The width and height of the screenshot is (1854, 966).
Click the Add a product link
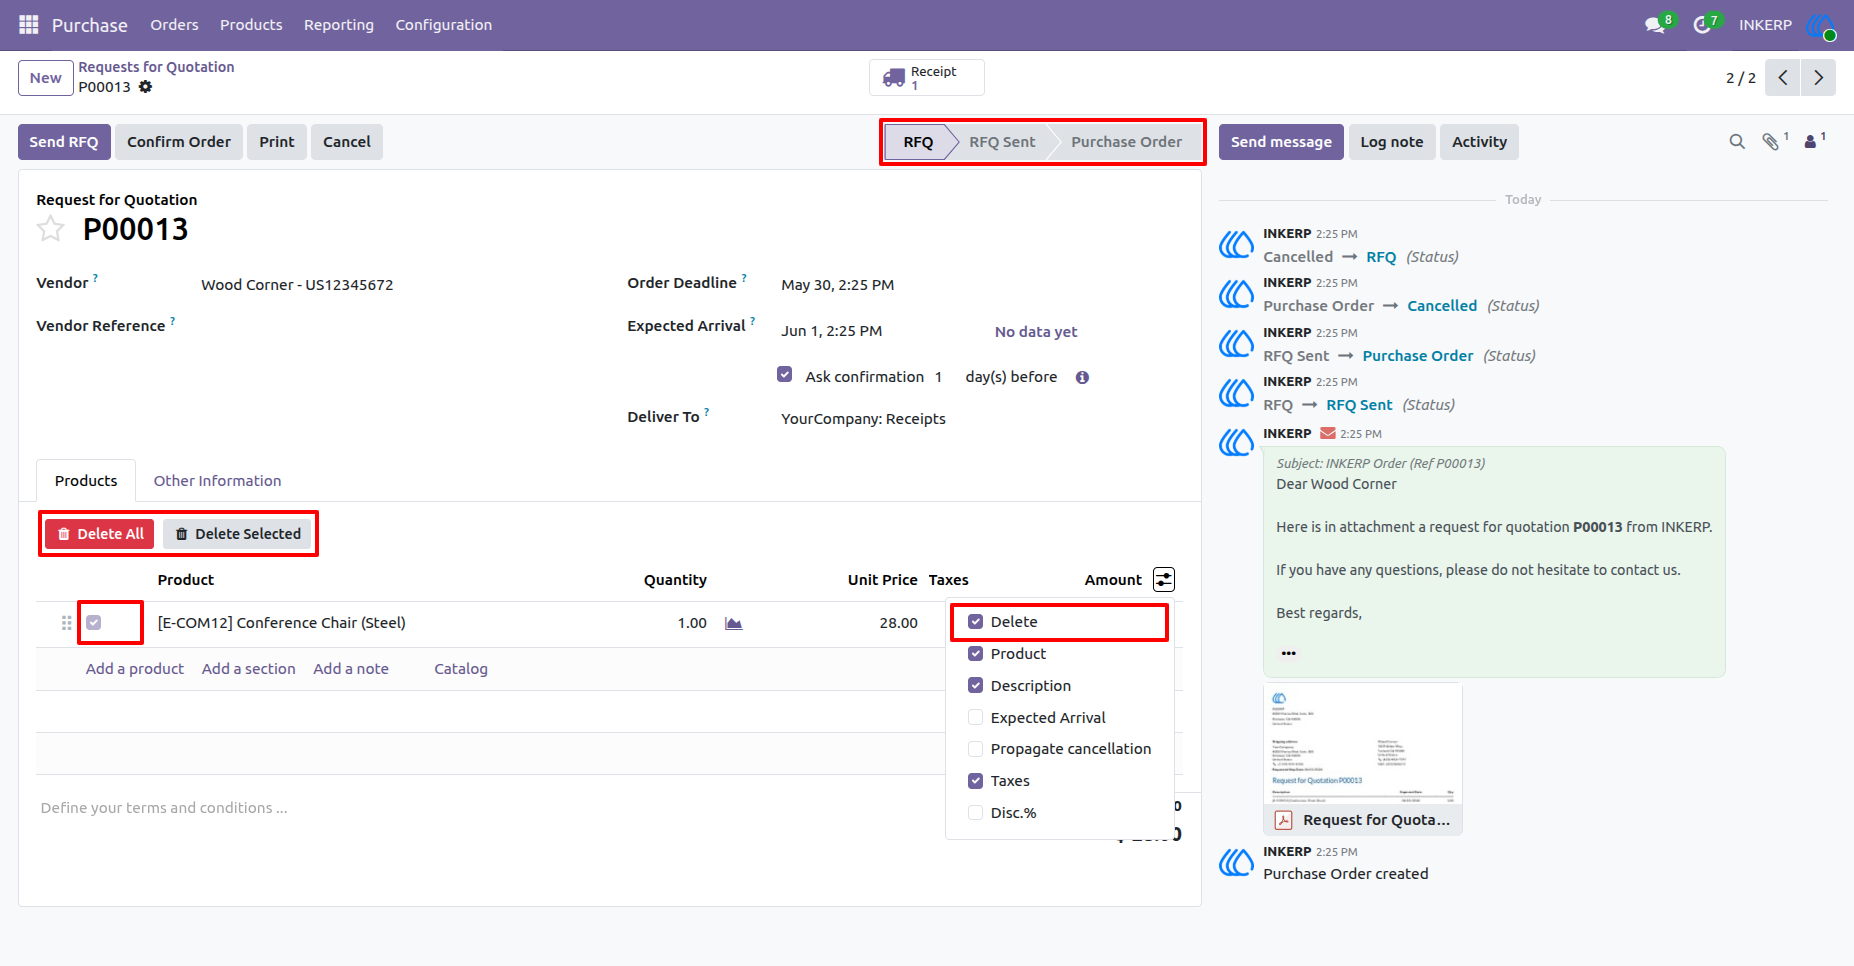[x=135, y=669]
